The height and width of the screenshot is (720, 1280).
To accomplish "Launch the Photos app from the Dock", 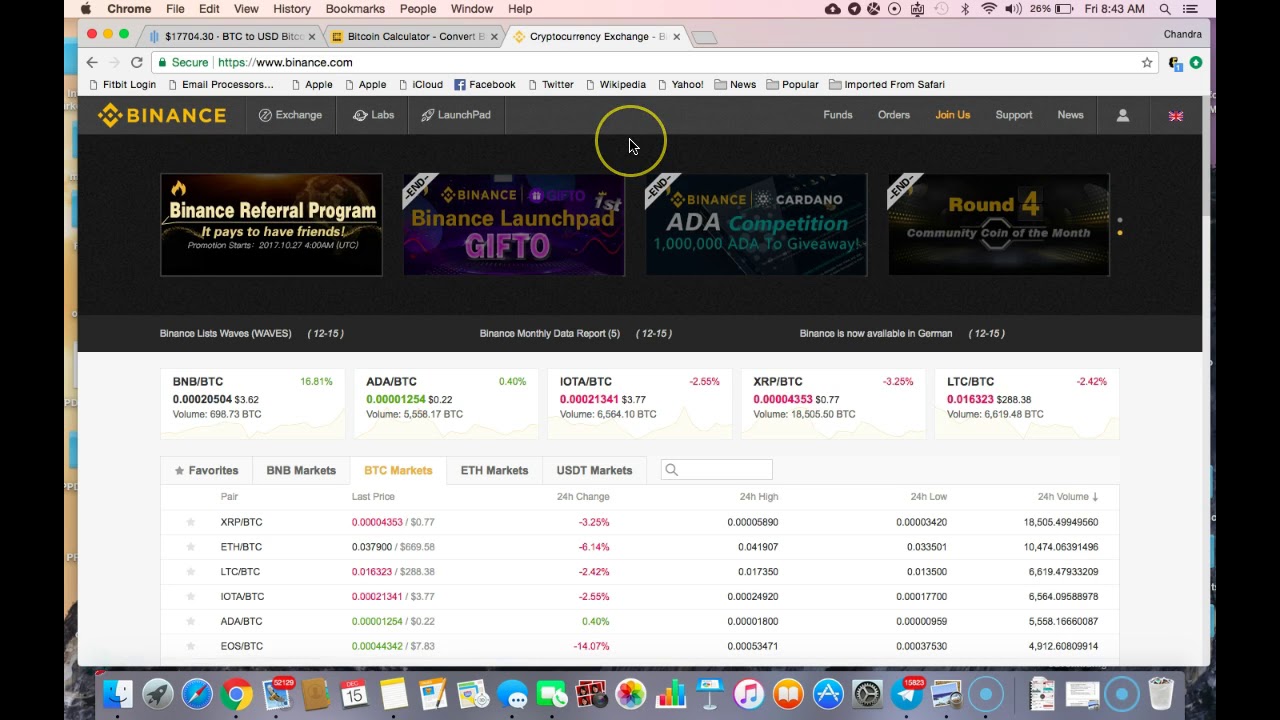I will tap(630, 693).
